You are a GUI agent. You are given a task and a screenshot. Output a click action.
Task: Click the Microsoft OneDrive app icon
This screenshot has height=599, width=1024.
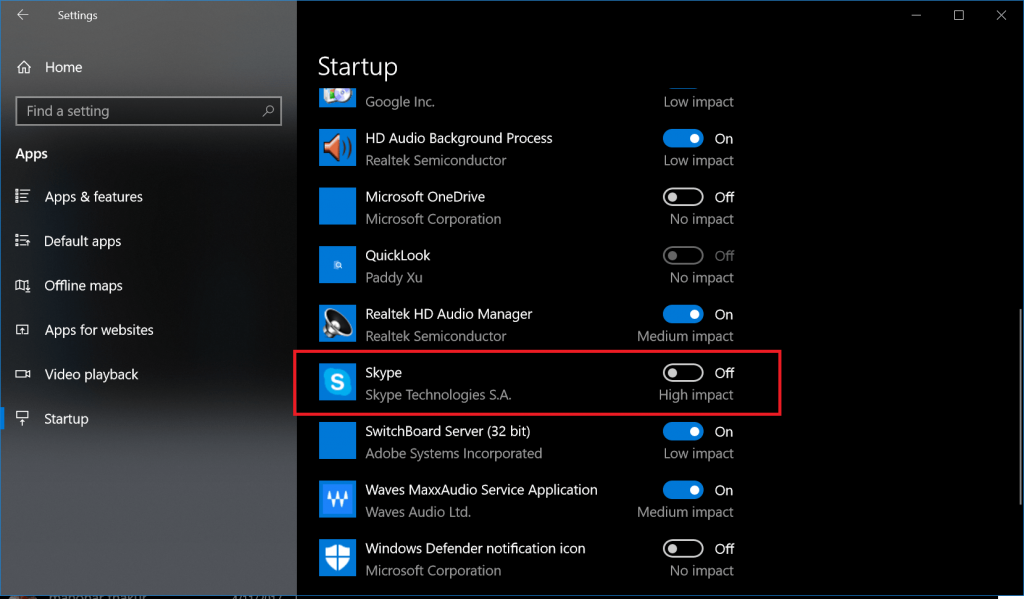pyautogui.click(x=337, y=206)
